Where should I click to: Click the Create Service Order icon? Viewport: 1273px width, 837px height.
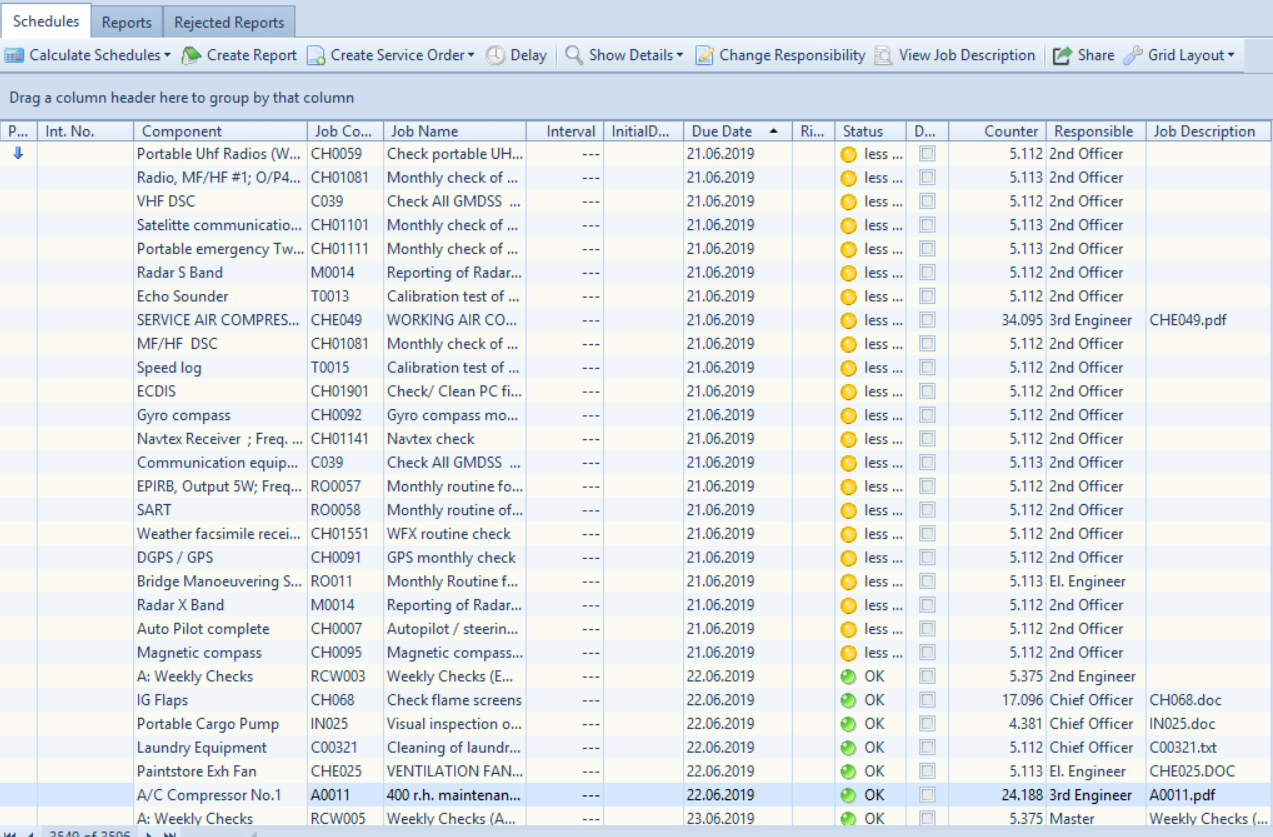click(x=316, y=56)
